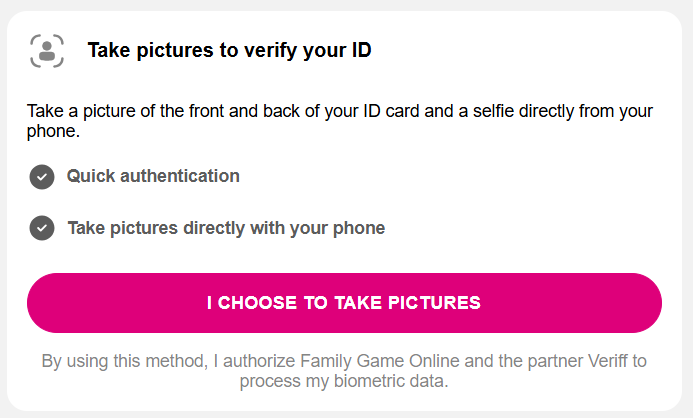Viewport: 693px width, 418px height.
Task: Click the checkmark beside Take pictures directly
Action: coord(42,228)
